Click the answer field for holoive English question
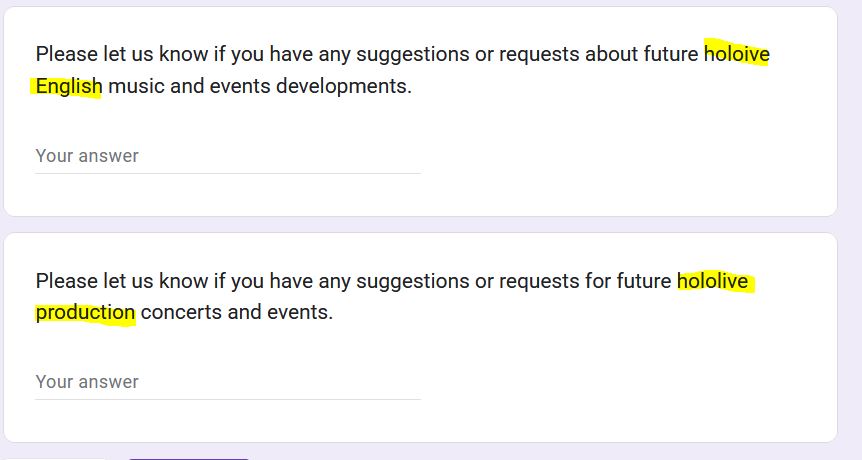The height and width of the screenshot is (460, 862). tap(227, 156)
